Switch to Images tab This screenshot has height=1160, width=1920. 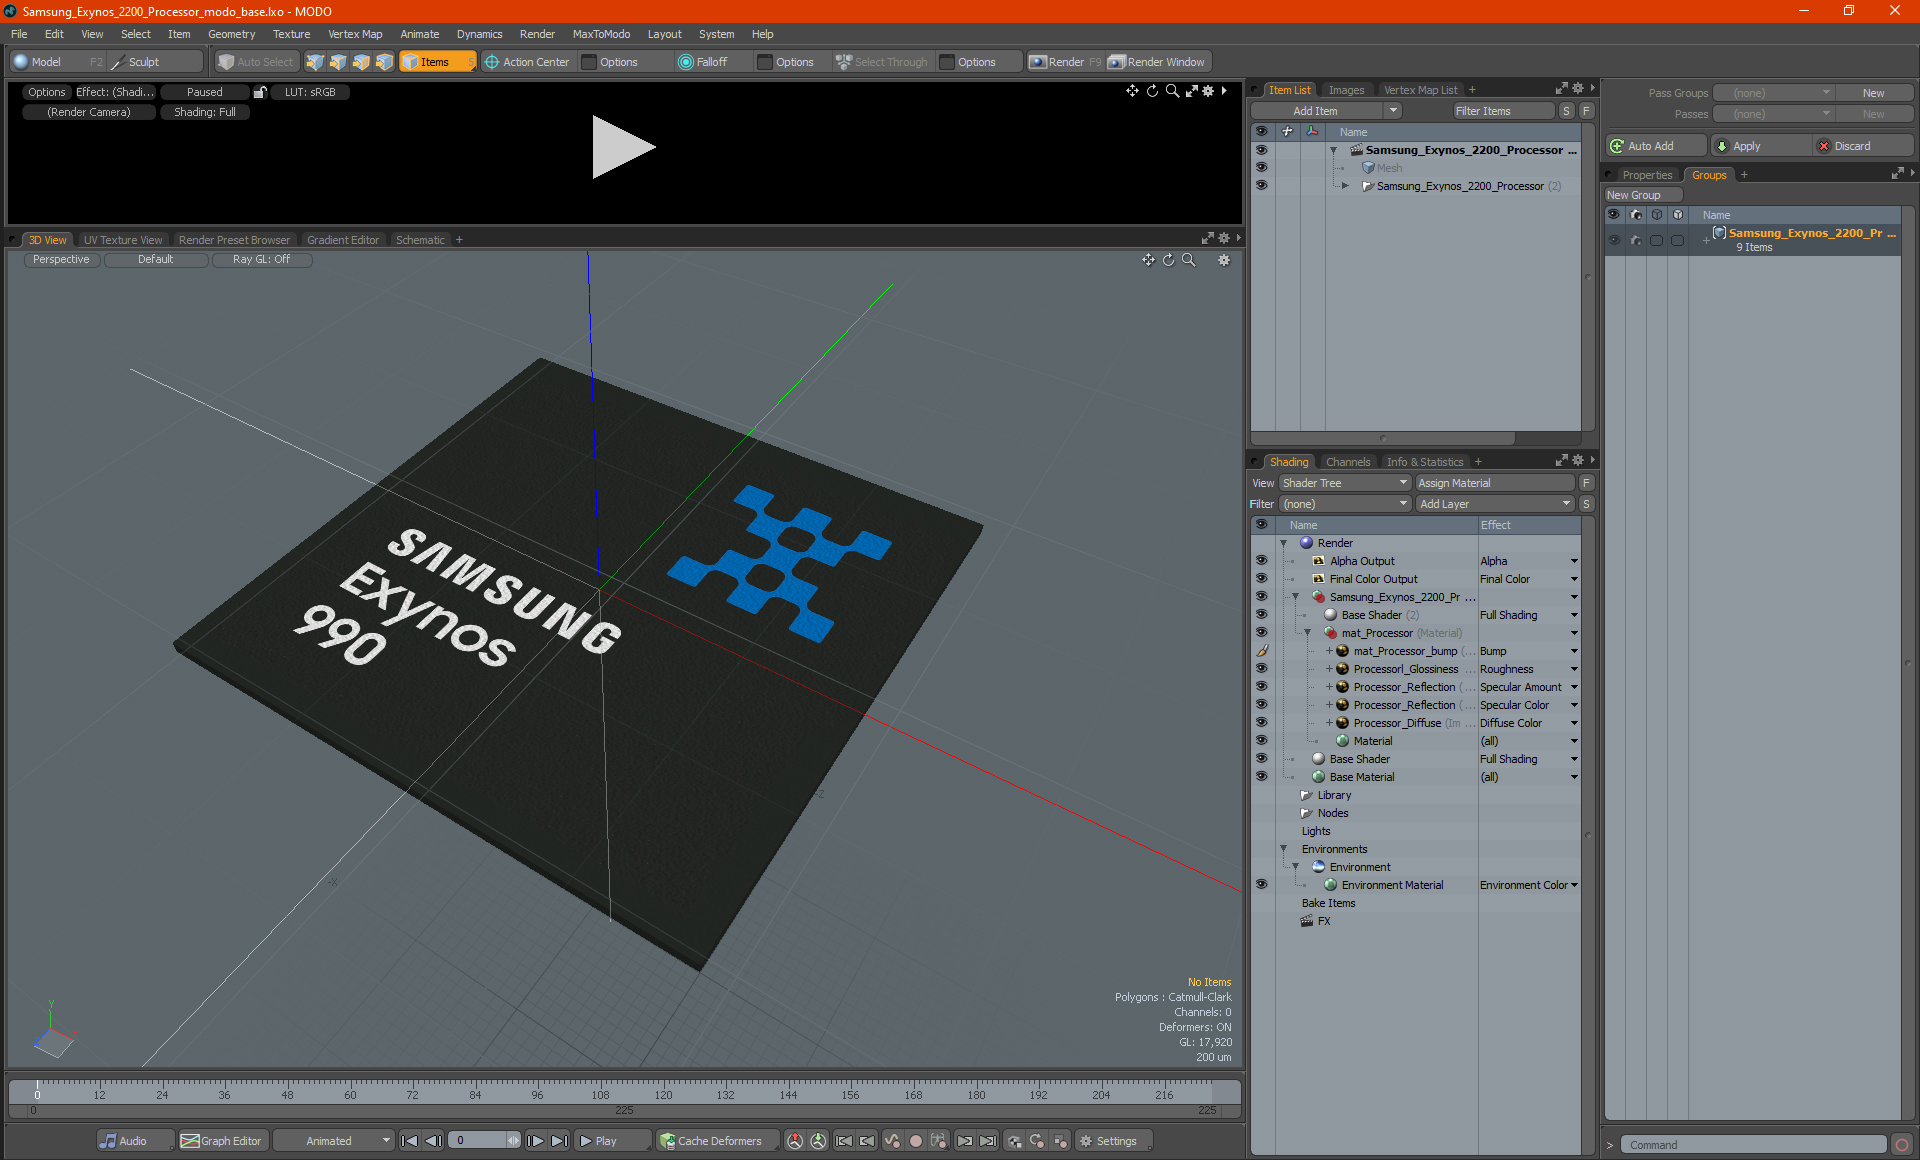click(x=1346, y=90)
